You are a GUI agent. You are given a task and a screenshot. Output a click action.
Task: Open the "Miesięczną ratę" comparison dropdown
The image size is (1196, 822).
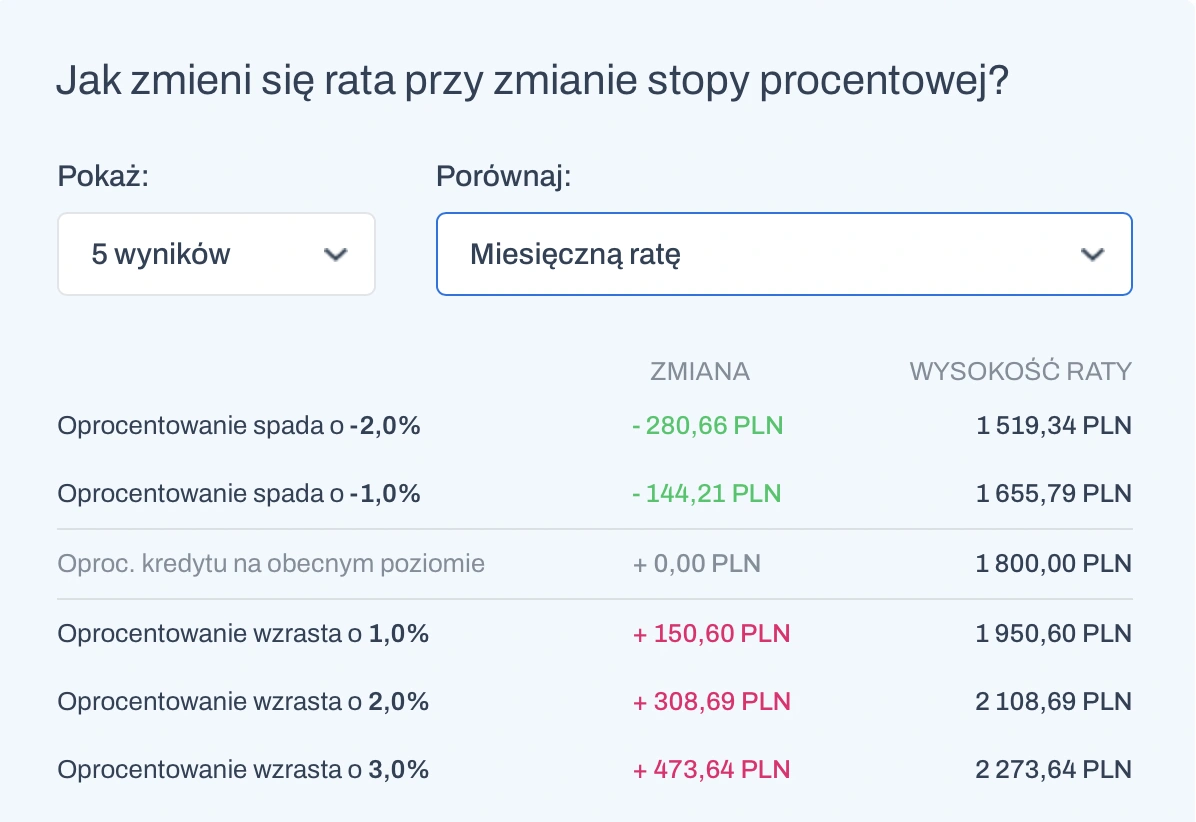[784, 254]
